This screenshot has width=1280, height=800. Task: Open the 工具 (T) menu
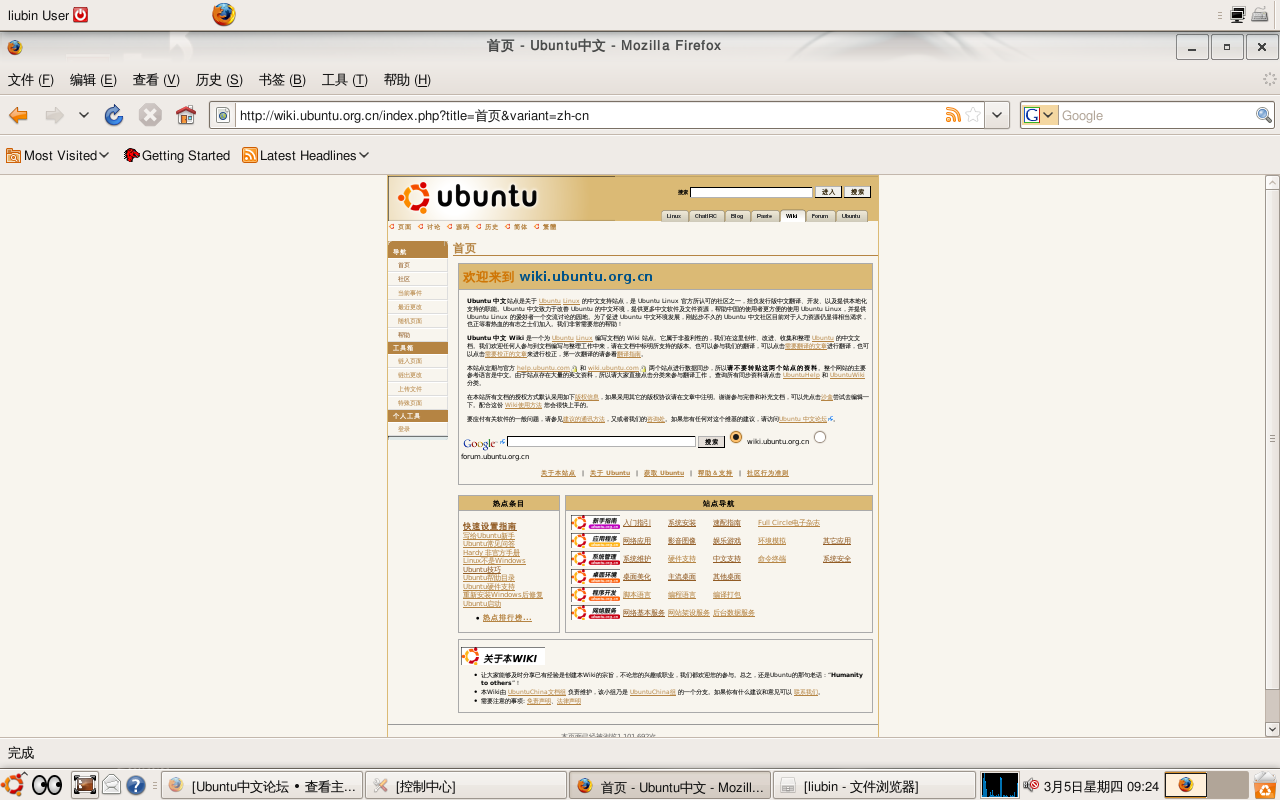point(344,80)
